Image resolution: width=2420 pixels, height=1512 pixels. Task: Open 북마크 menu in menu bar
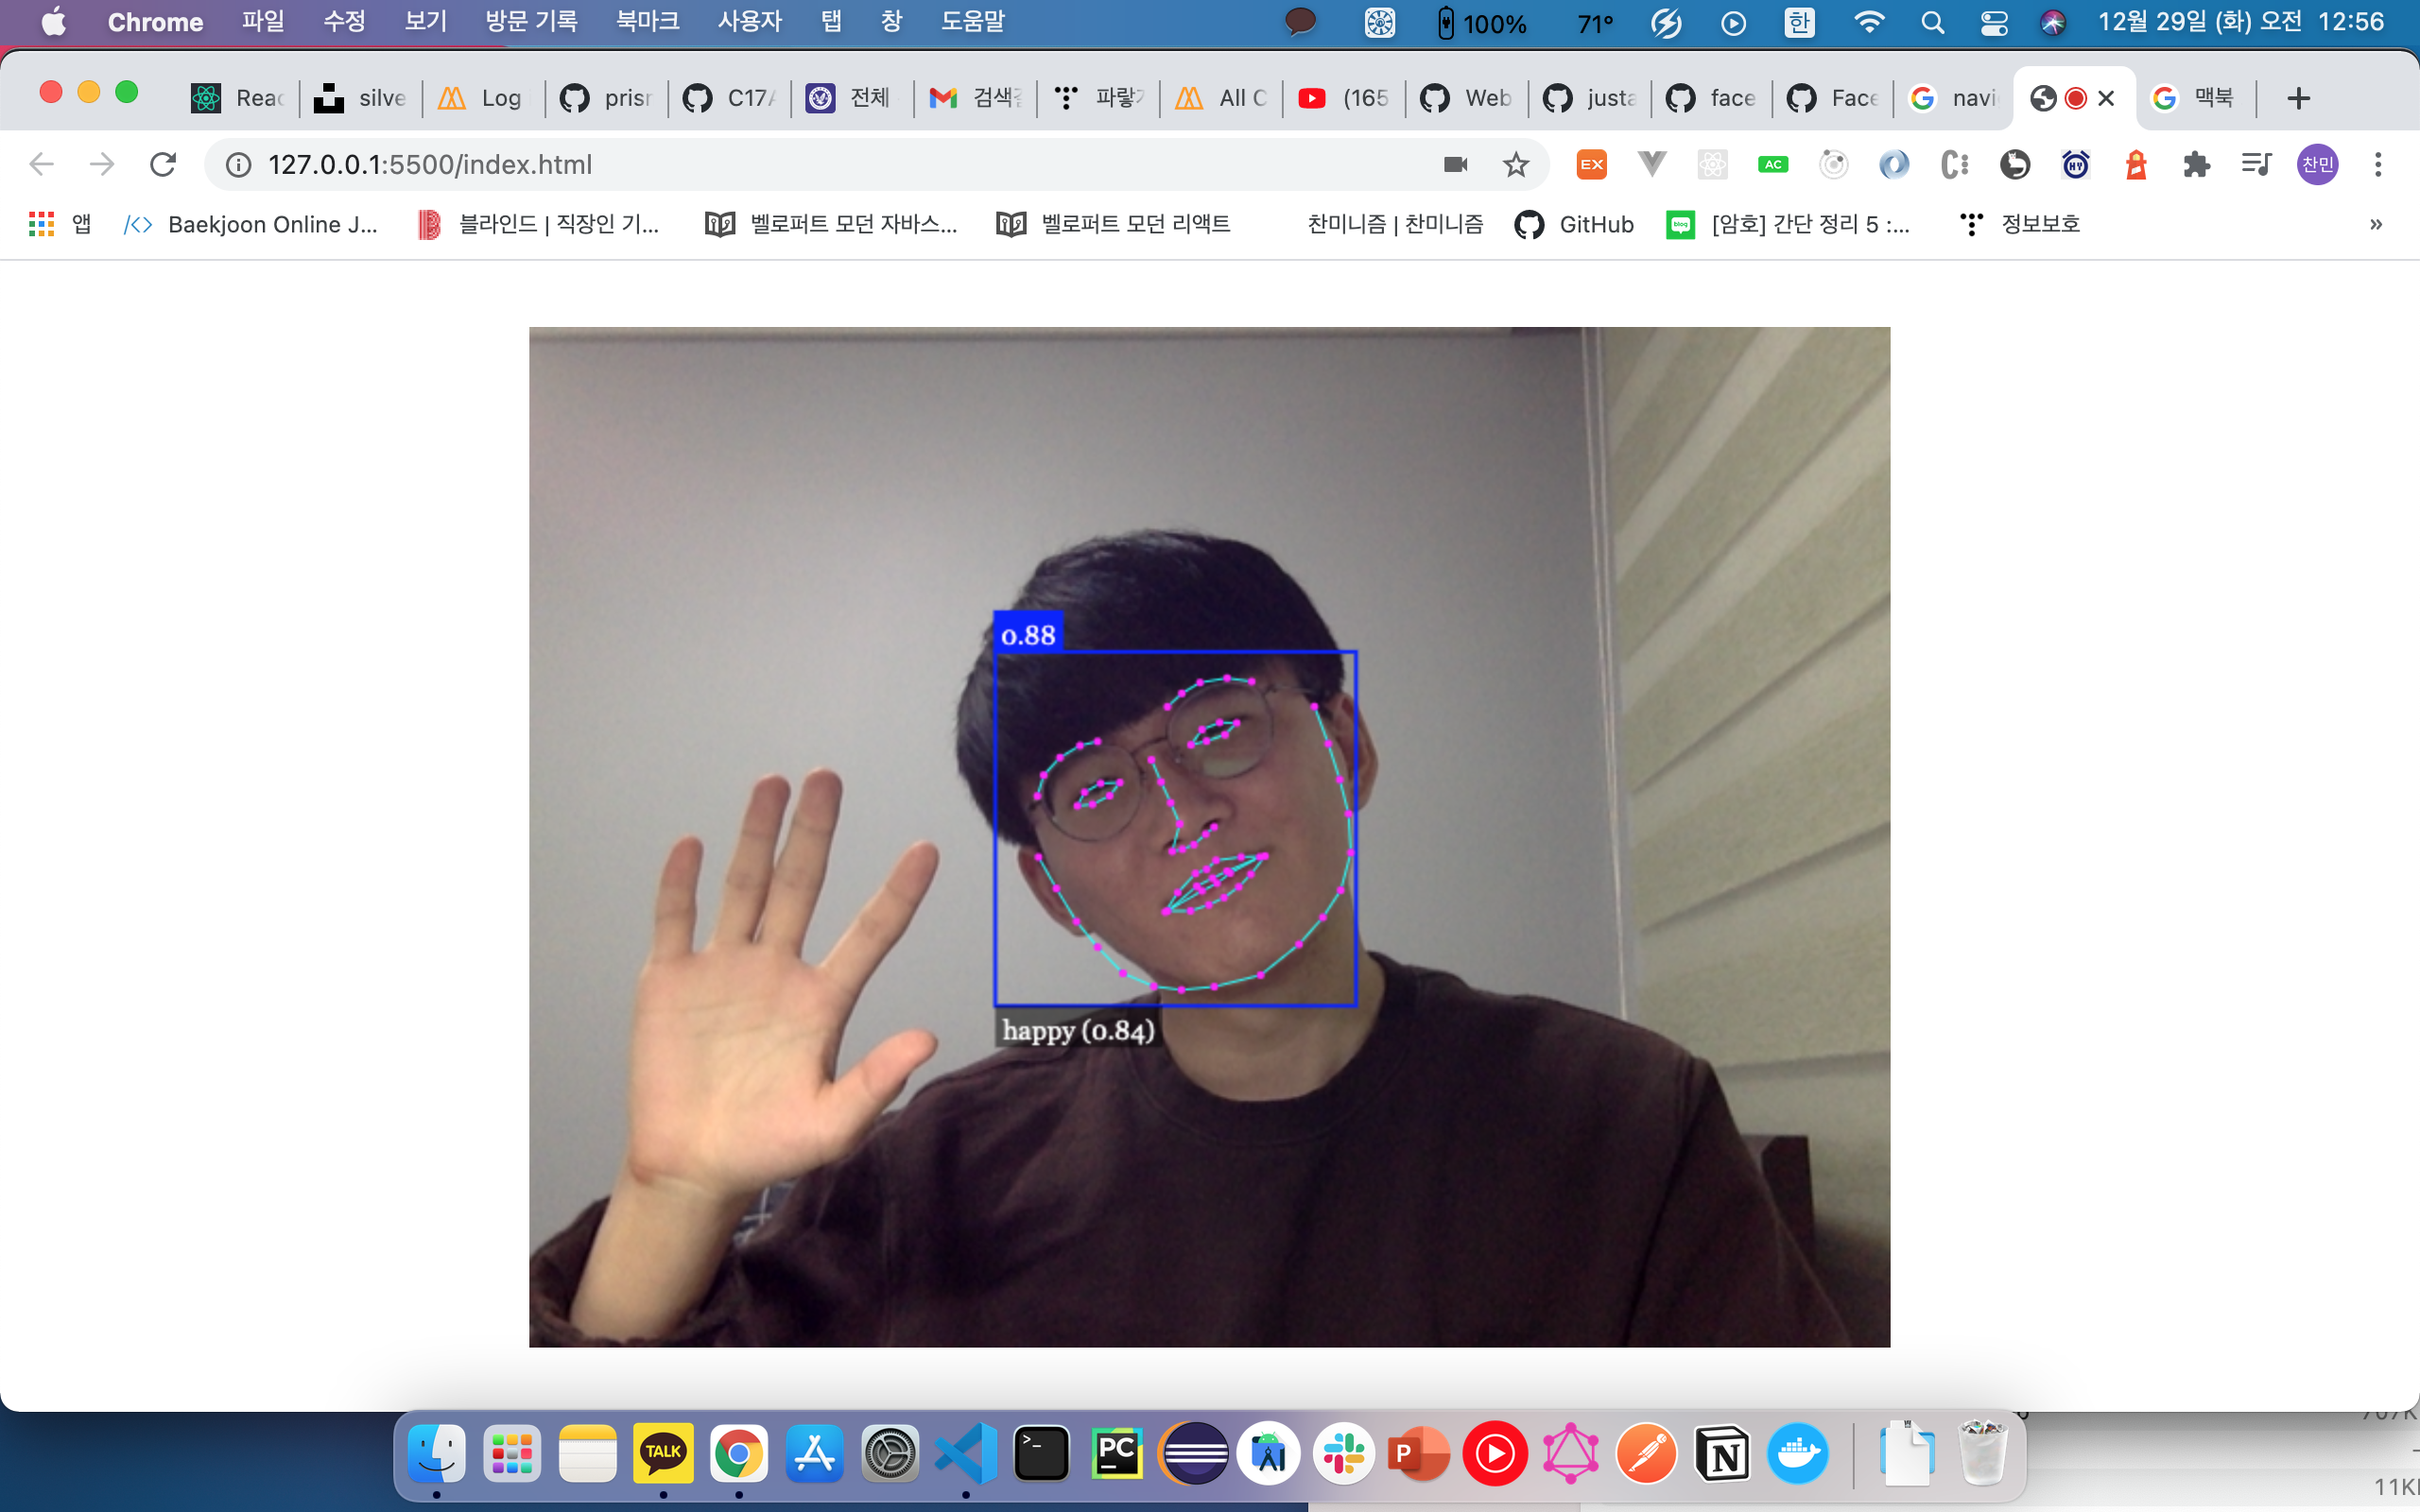[647, 22]
